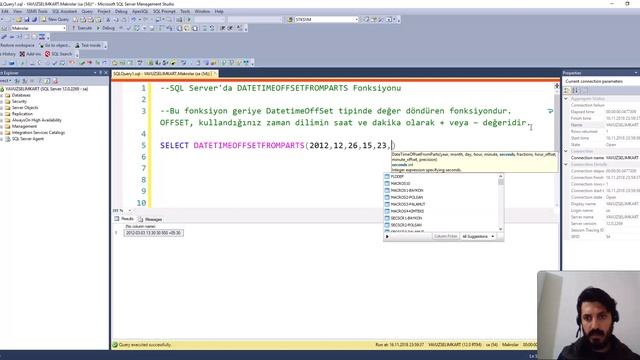The image size is (640, 360).
Task: Open the Help menu
Action: [x=219, y=11]
